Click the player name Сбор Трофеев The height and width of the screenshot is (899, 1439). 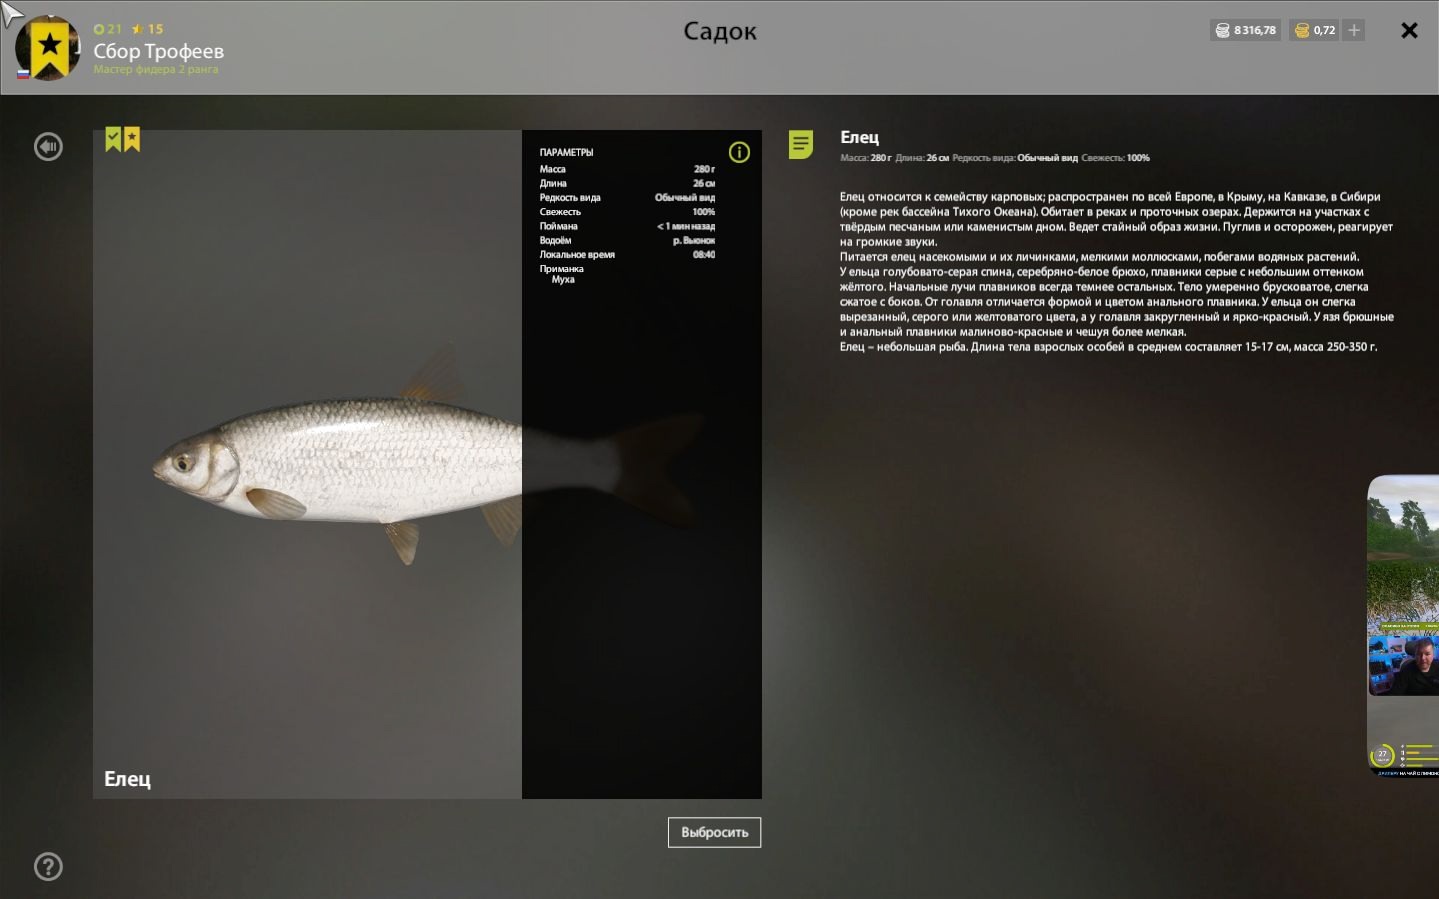pyautogui.click(x=158, y=51)
